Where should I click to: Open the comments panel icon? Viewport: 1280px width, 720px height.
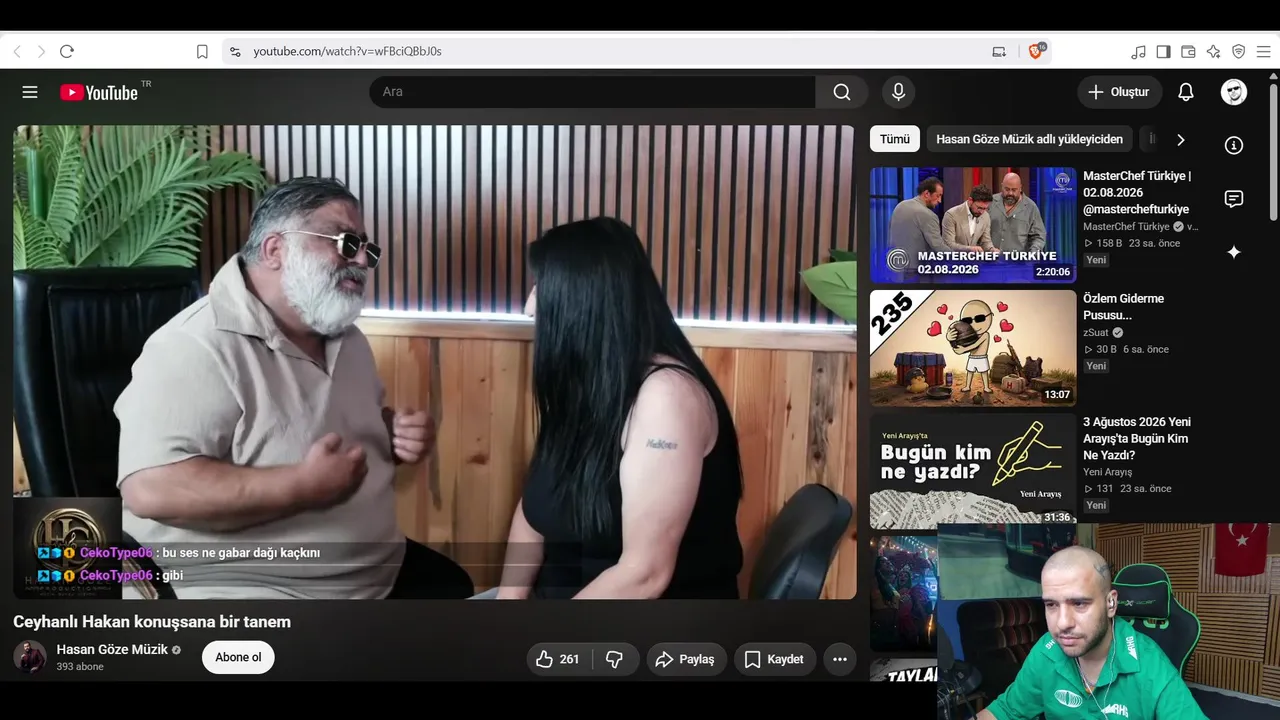pyautogui.click(x=1234, y=199)
